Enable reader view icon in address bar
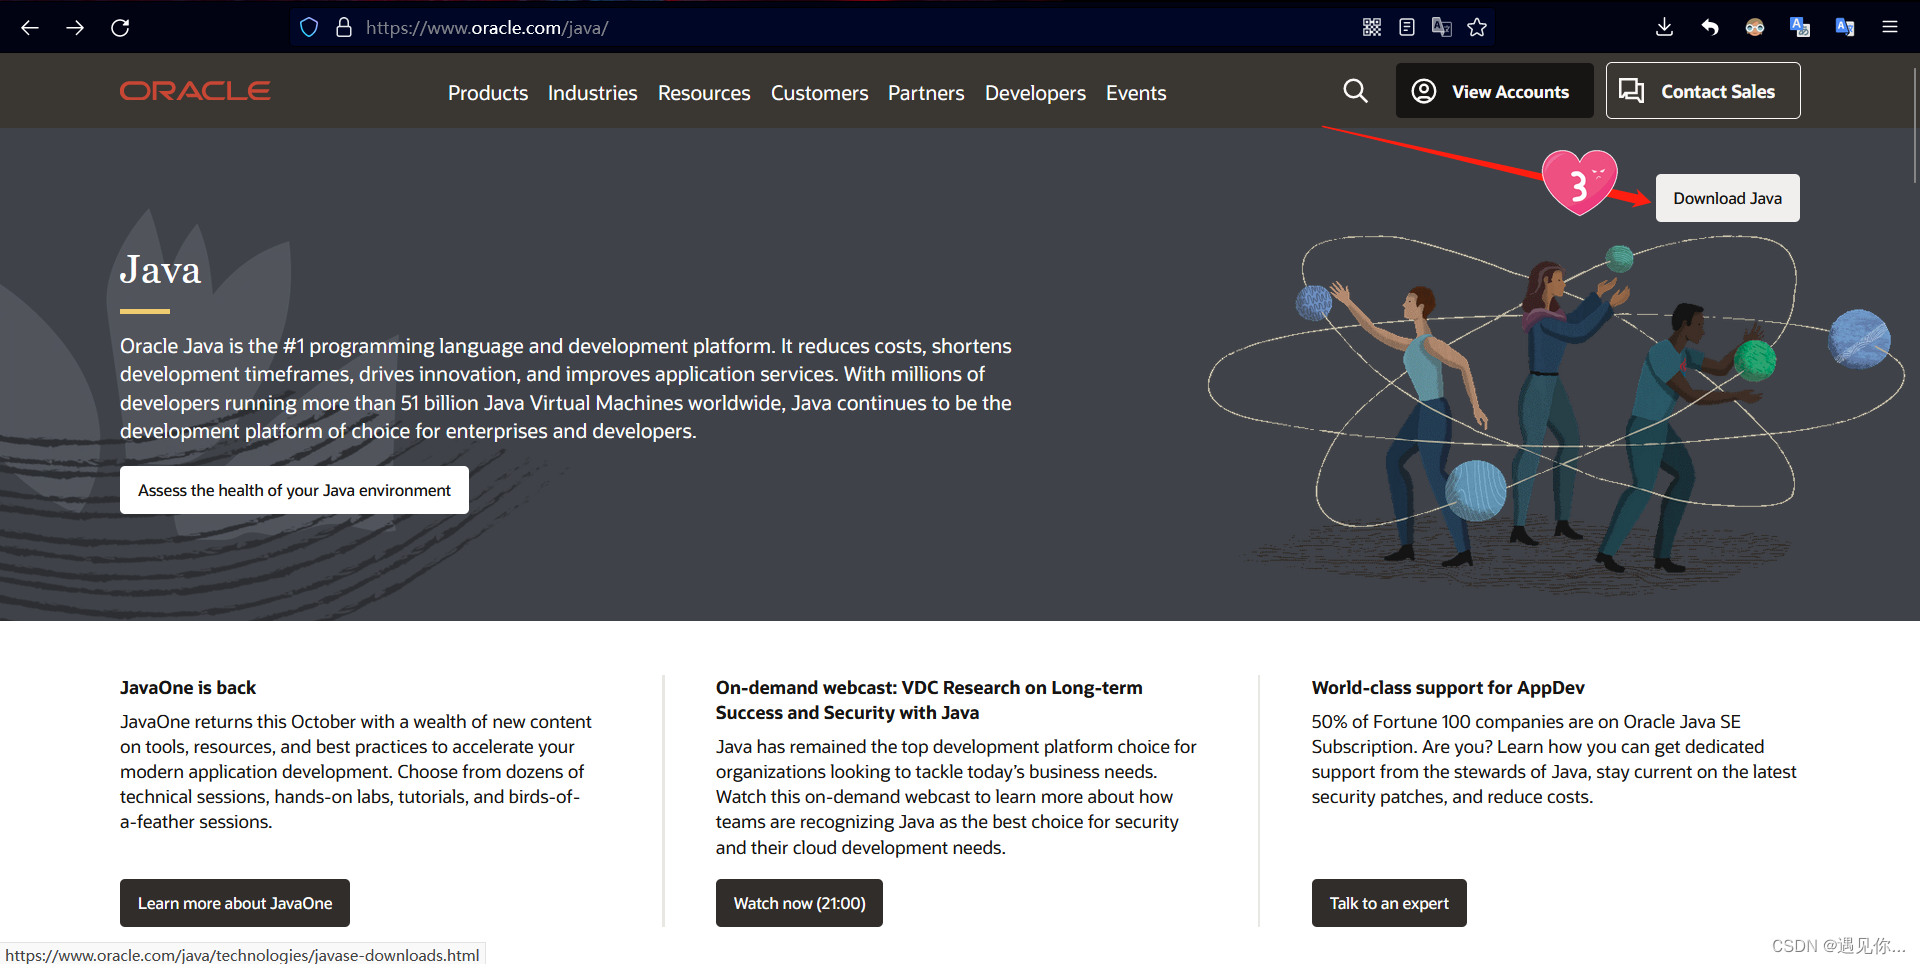The image size is (1920, 964). (1407, 27)
